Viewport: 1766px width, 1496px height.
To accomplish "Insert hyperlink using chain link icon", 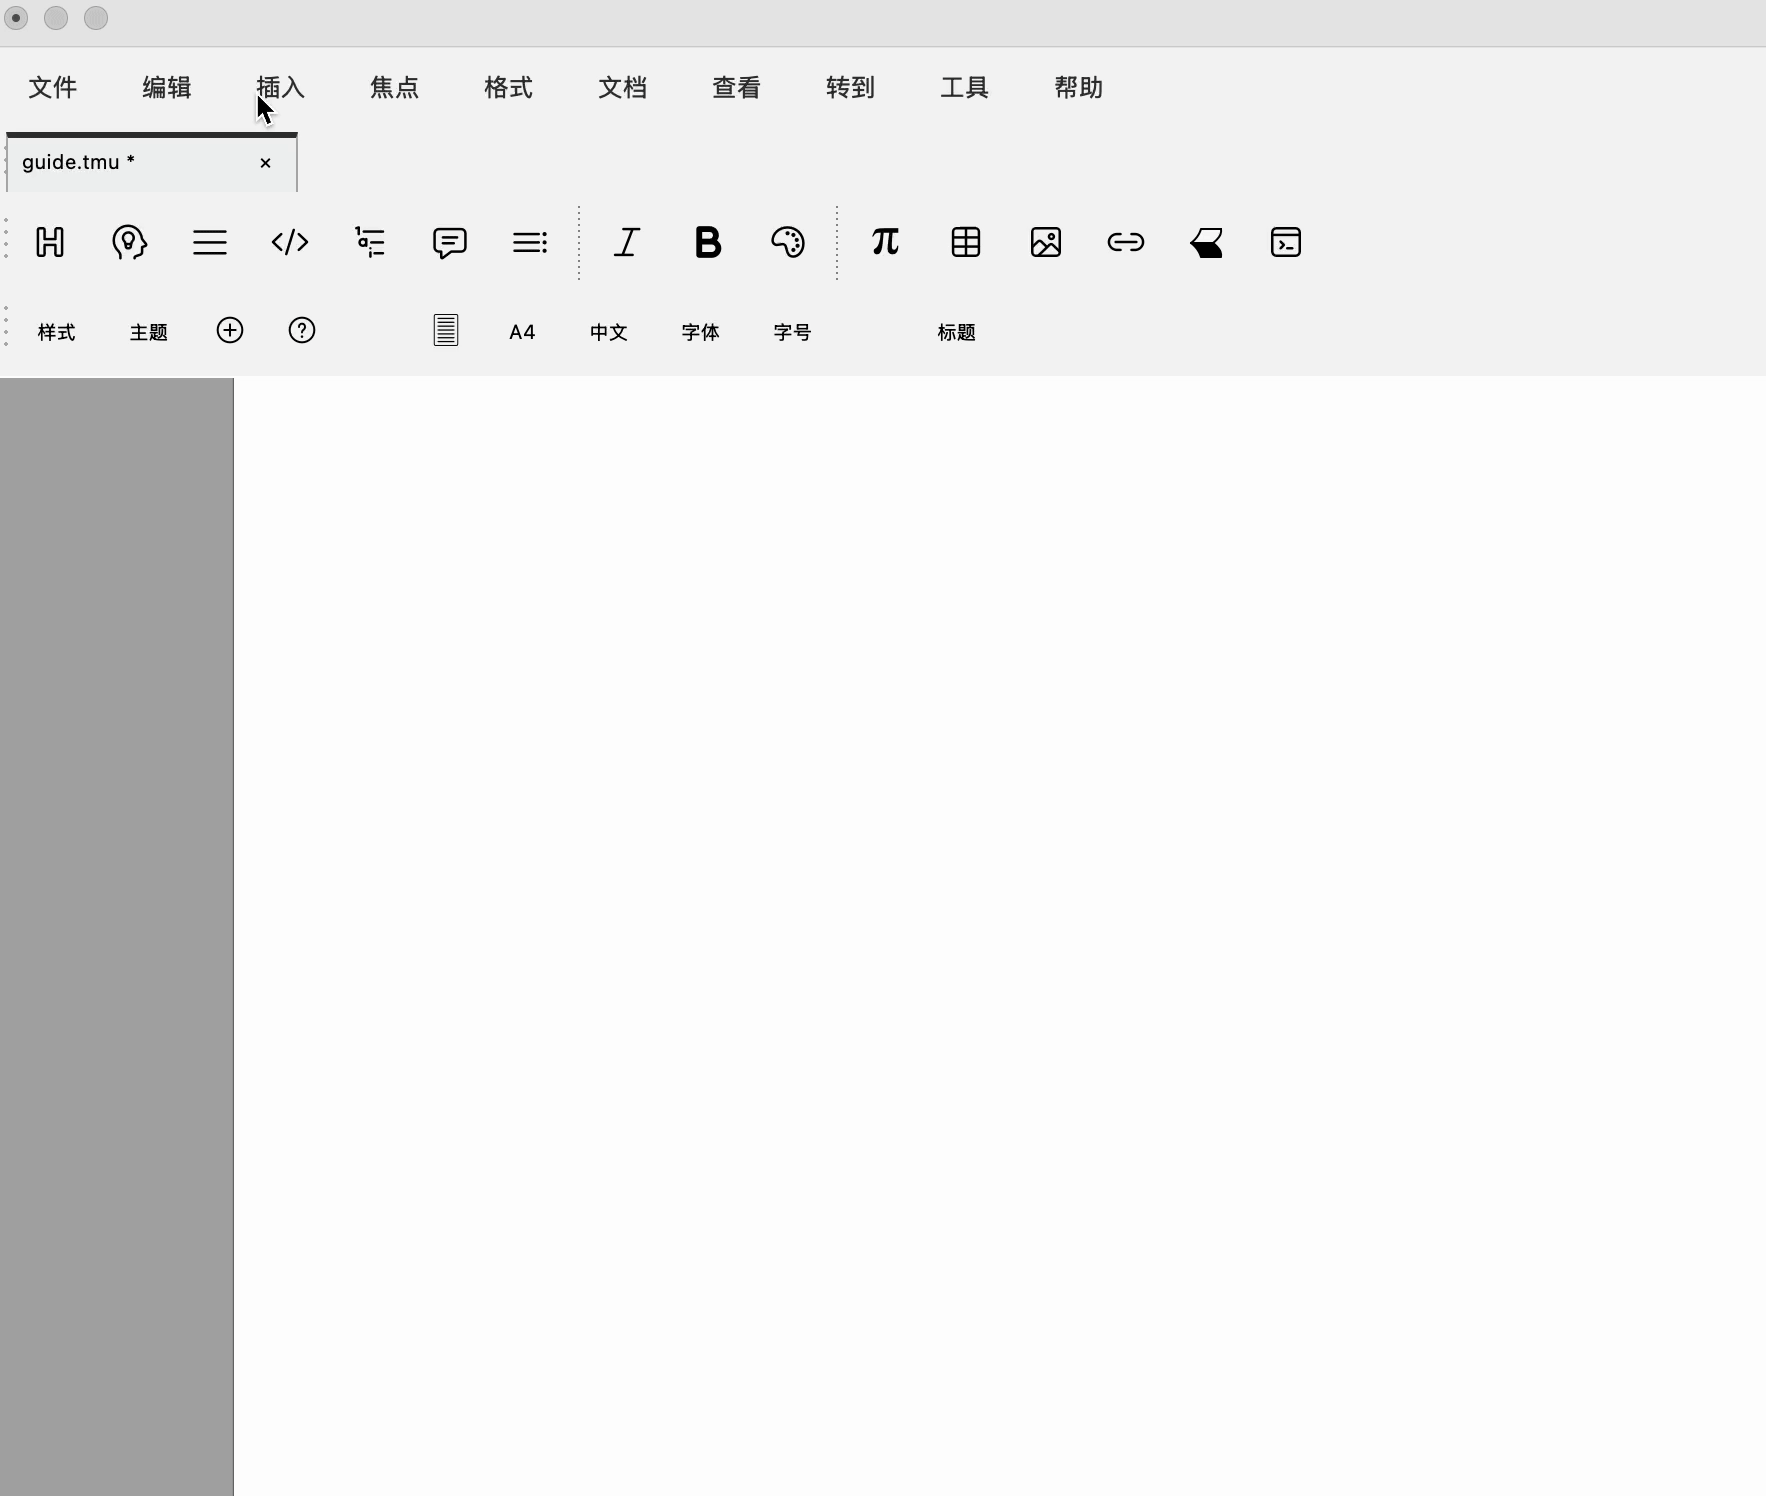I will pos(1126,242).
